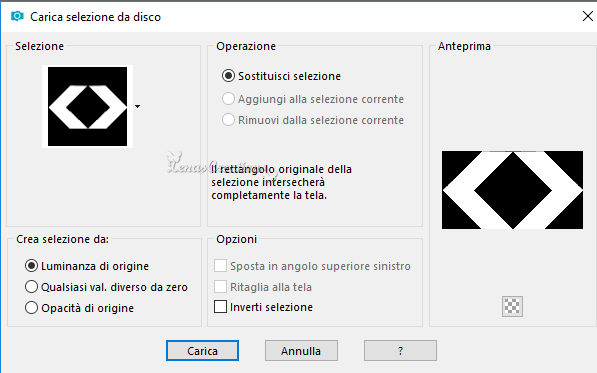The height and width of the screenshot is (373, 597).
Task: Click the diamond selection thumbnail
Action: [x=88, y=107]
